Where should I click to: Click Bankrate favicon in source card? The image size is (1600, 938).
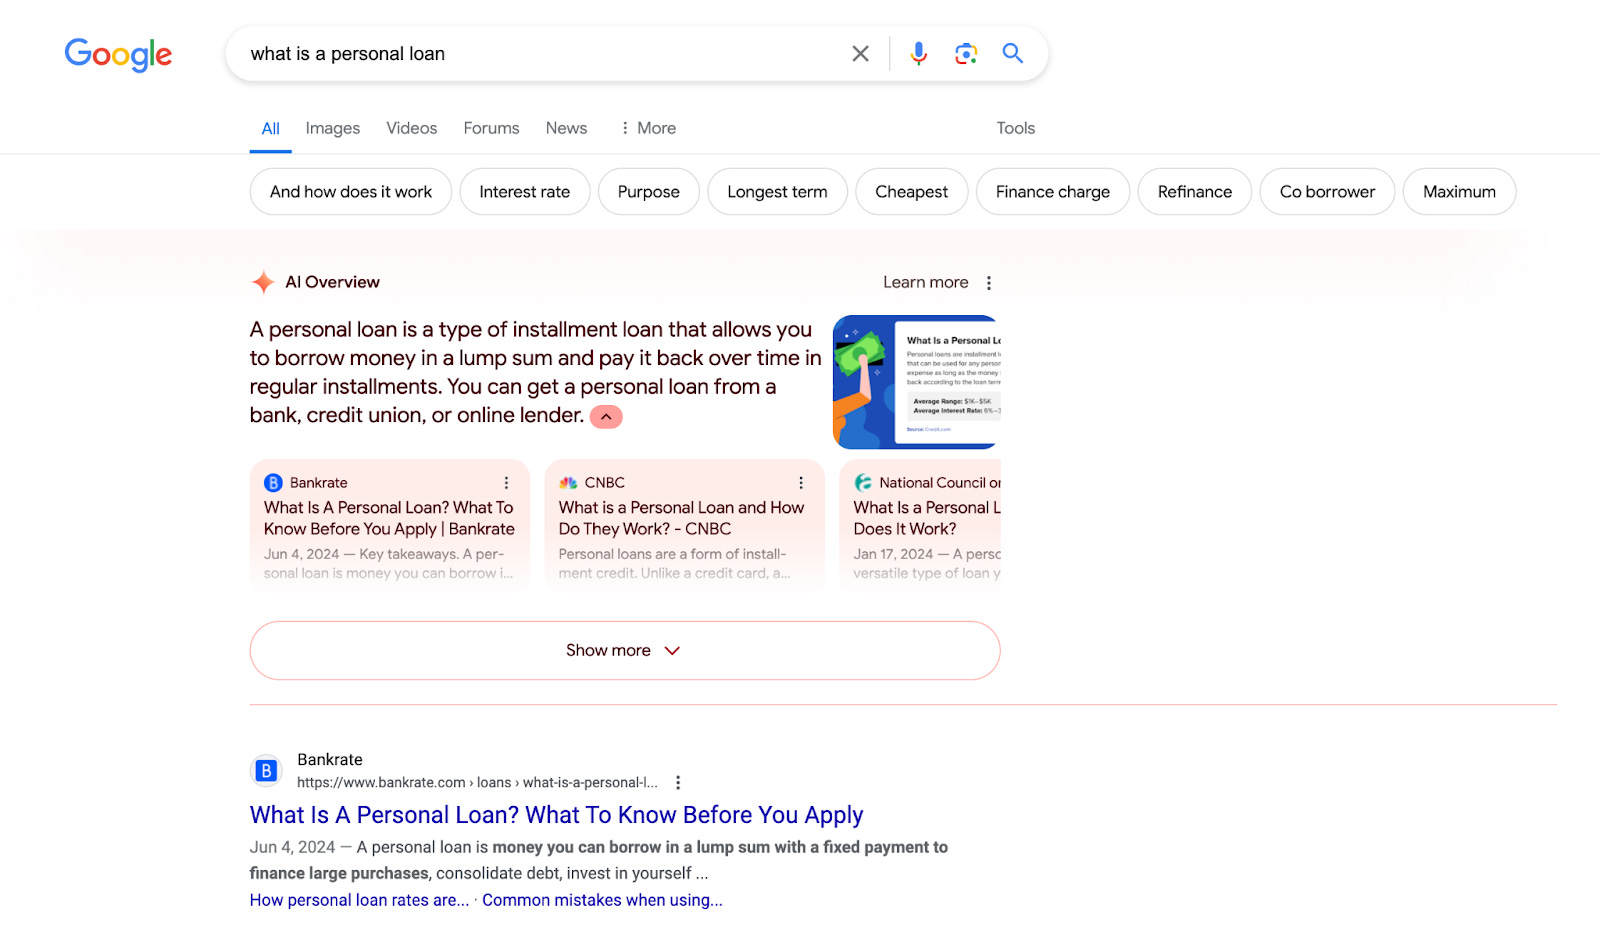(x=273, y=483)
